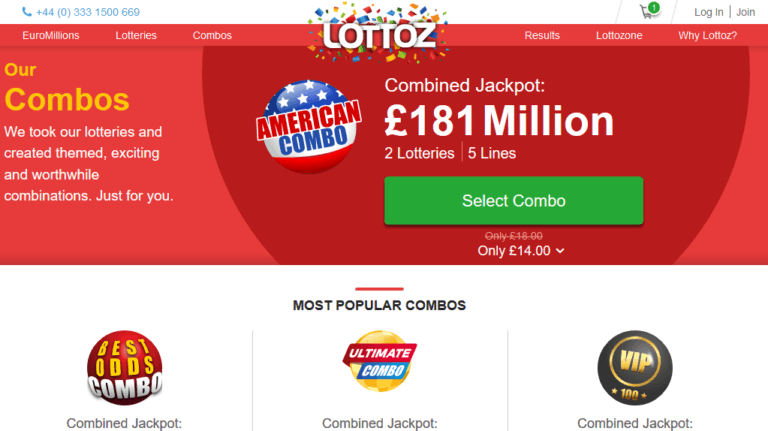Click the Log In link
768x431 pixels.
709,12
